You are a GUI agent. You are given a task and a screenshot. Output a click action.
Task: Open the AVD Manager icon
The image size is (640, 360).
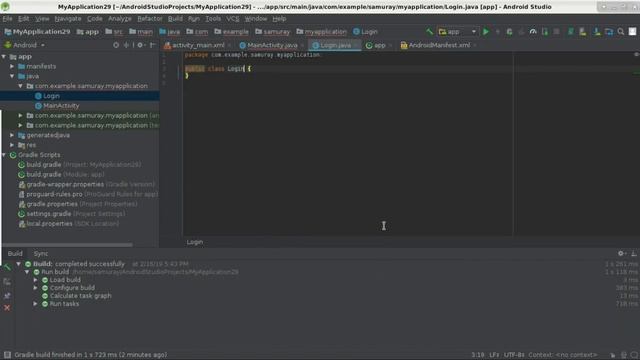pyautogui.click(x=582, y=31)
